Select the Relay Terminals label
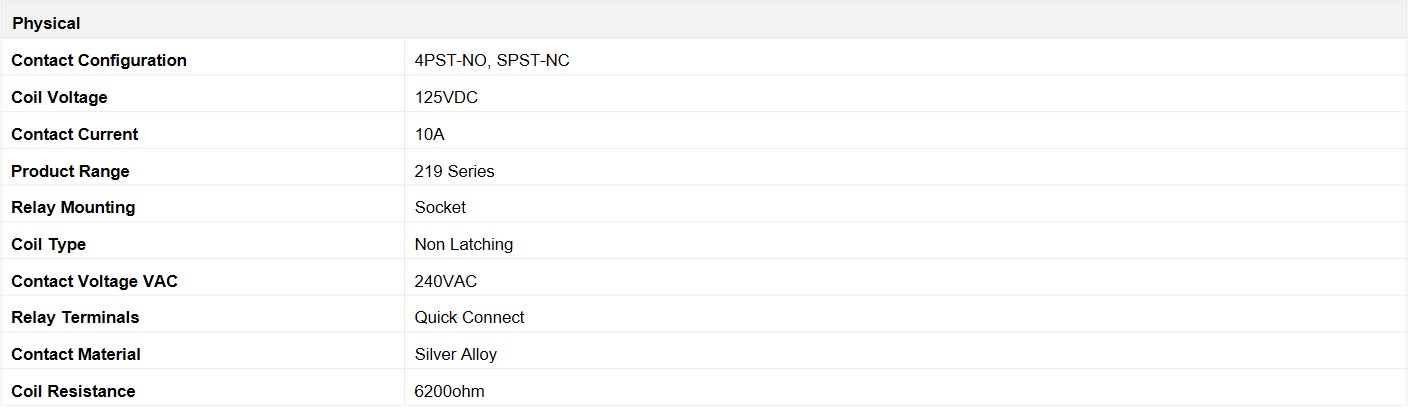This screenshot has width=1408, height=411. coord(75,317)
